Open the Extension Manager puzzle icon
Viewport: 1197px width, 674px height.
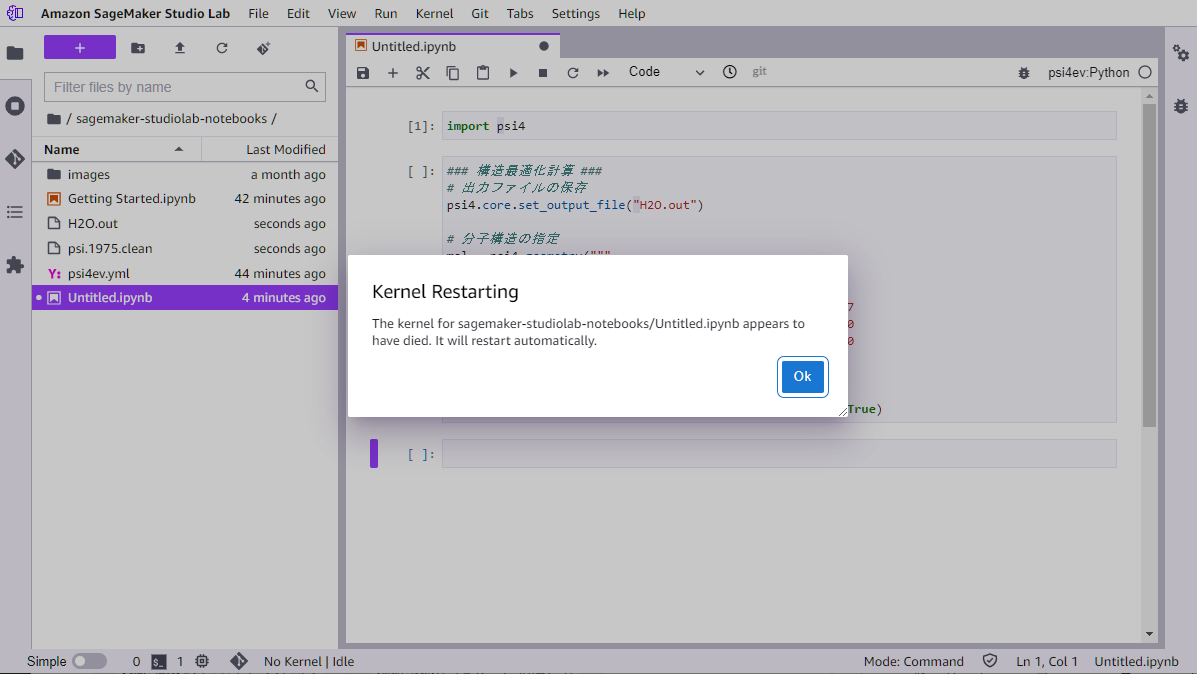(x=15, y=265)
